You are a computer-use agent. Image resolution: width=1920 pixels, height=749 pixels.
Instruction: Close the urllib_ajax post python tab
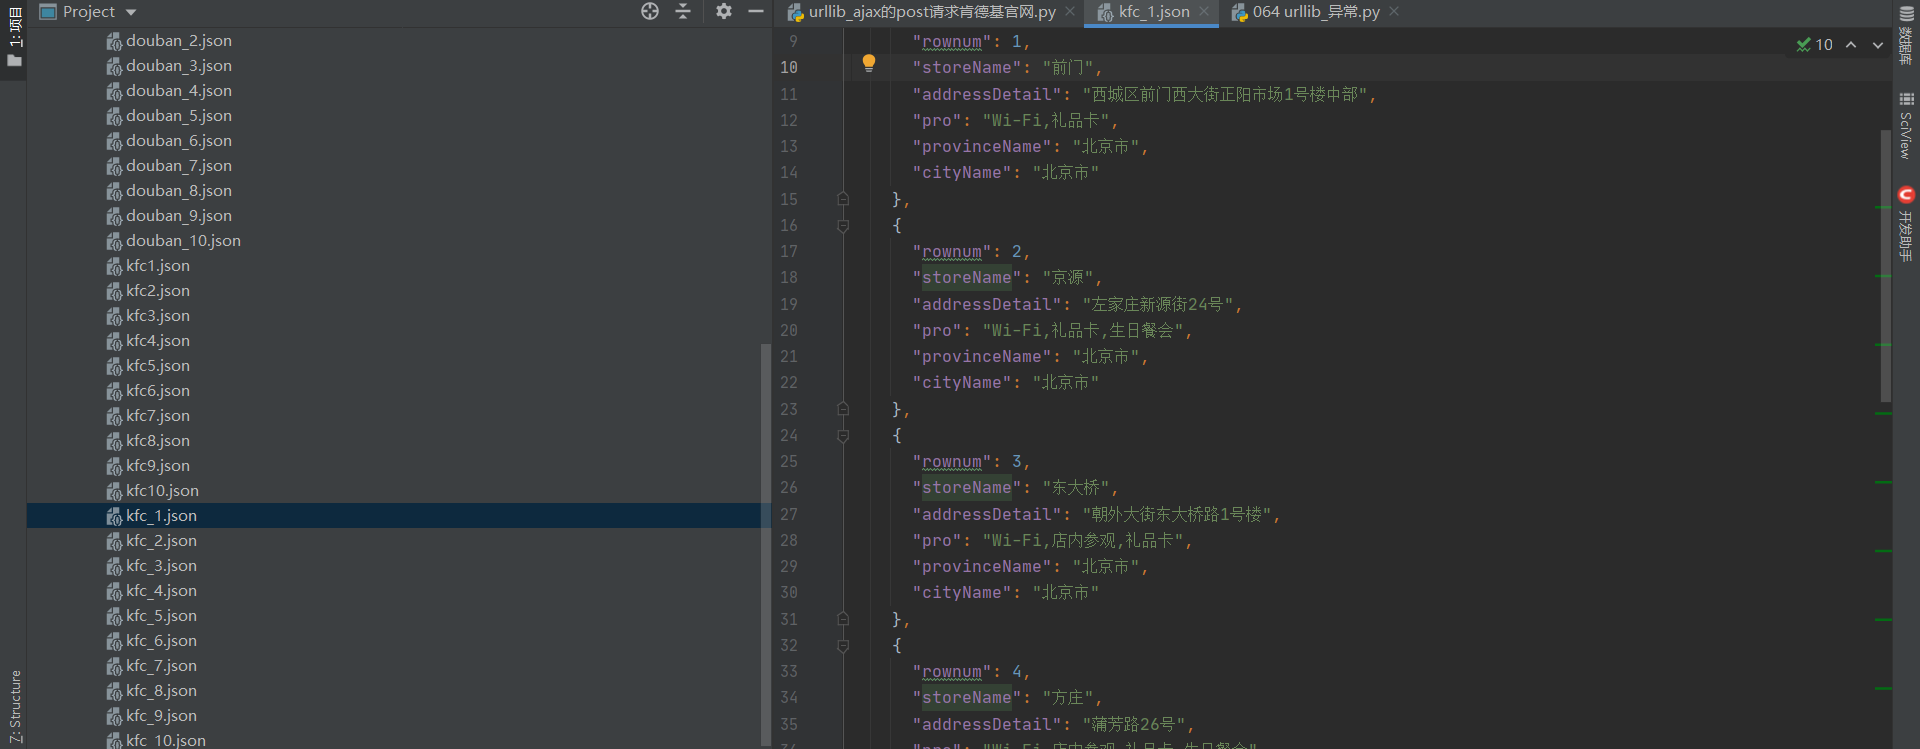1070,12
